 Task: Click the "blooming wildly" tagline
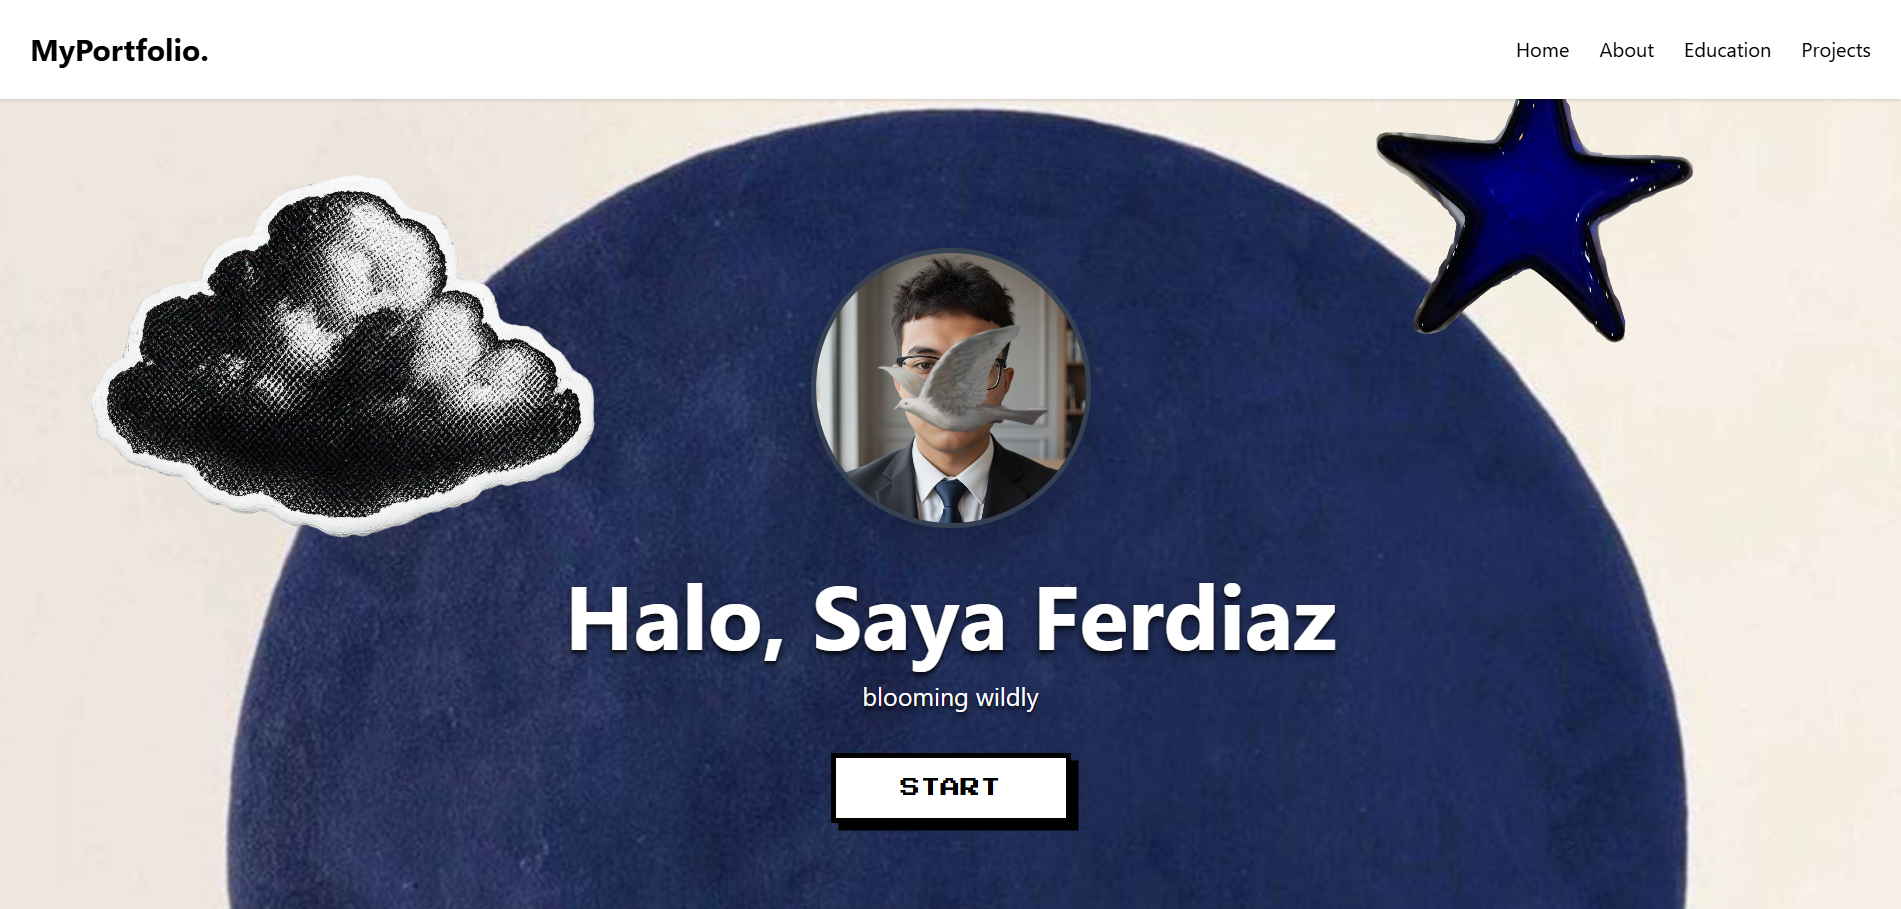tap(950, 697)
